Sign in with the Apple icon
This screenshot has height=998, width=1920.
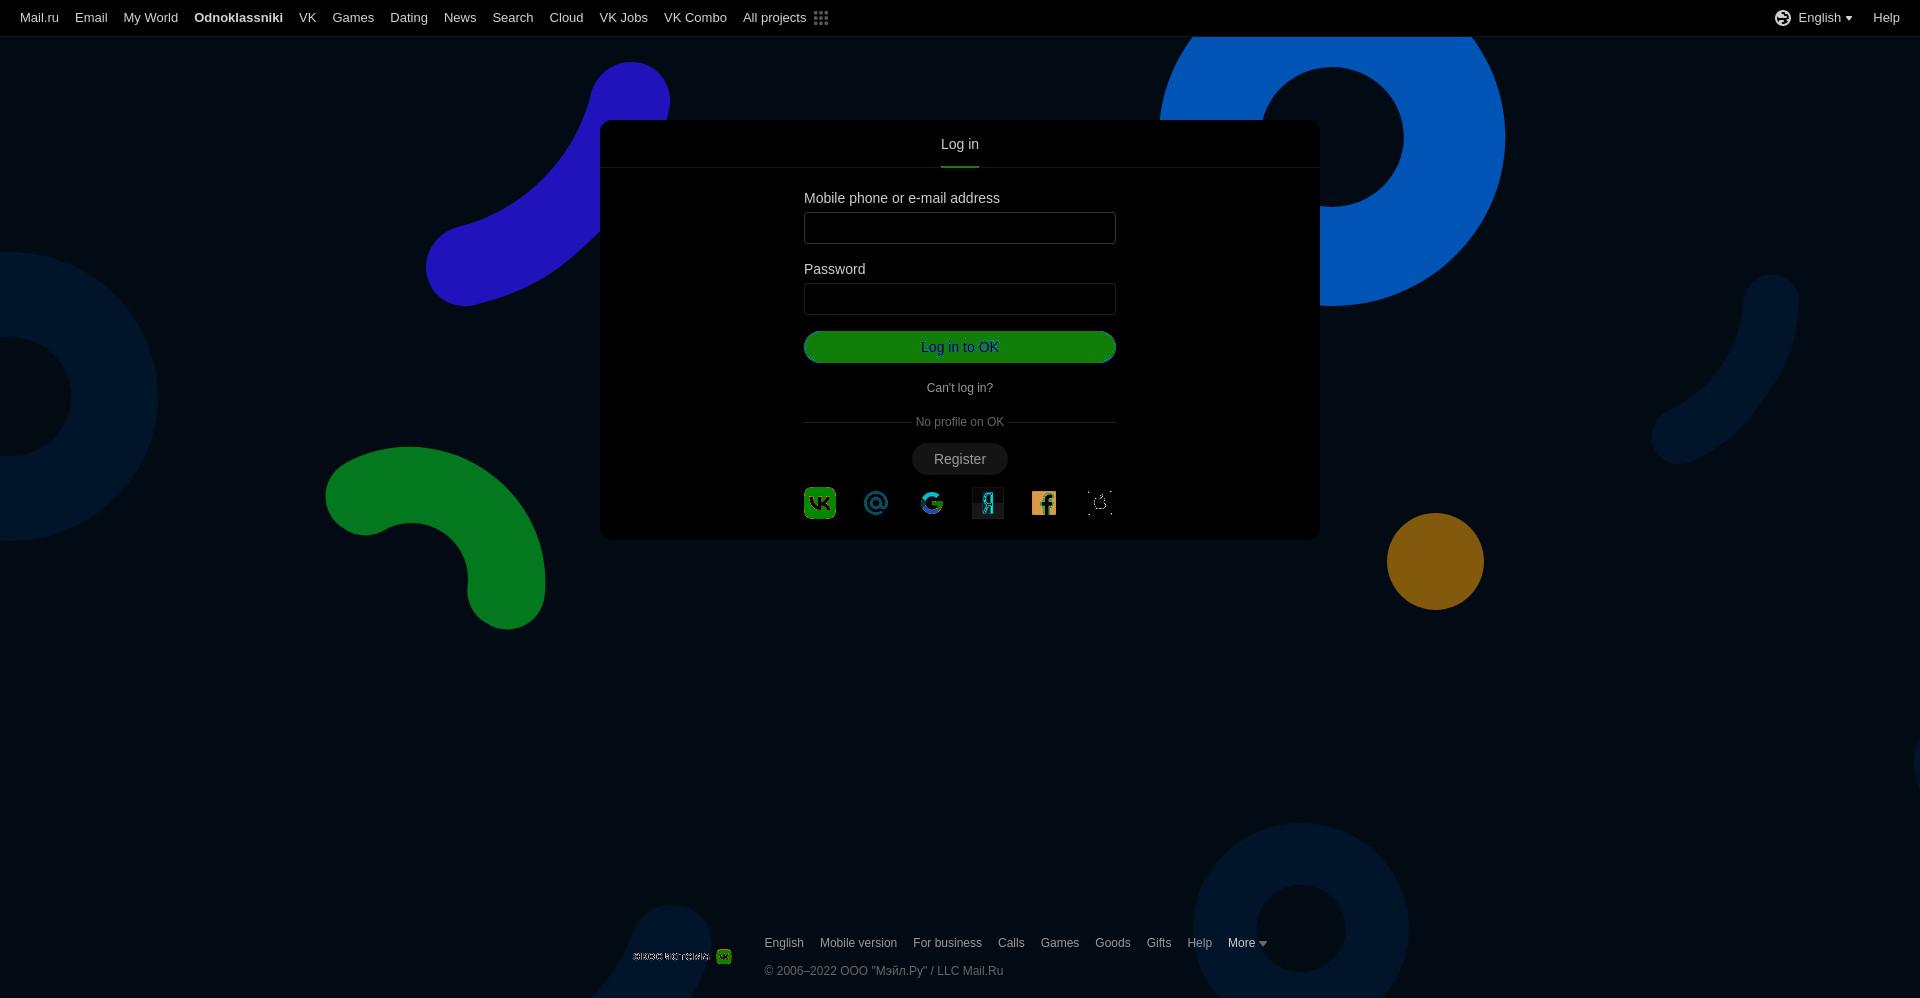(x=1100, y=503)
